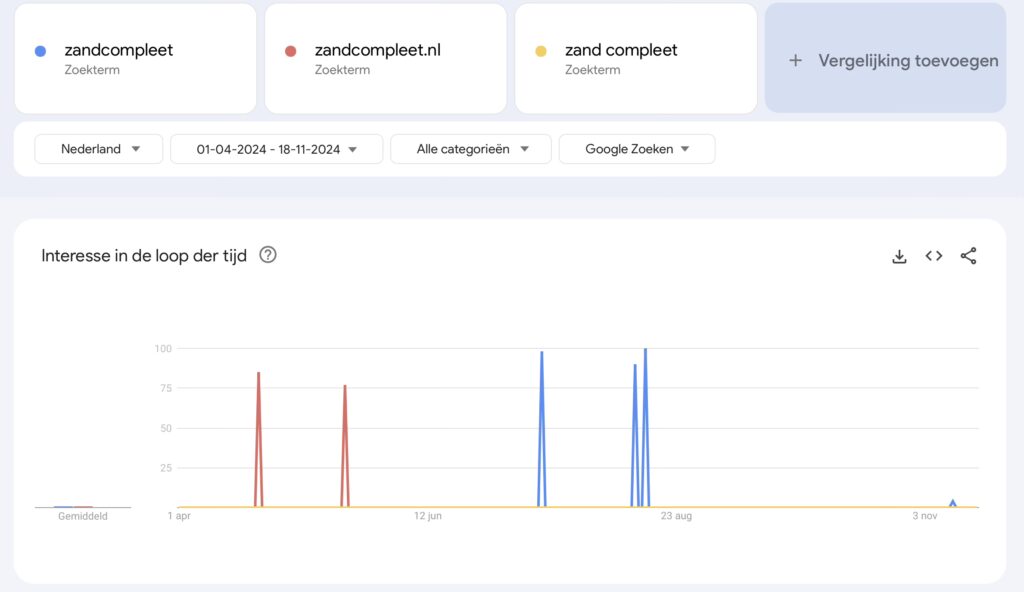This screenshot has width=1024, height=592.
Task: Edit the zand compleet search term card
Action: coord(636,59)
